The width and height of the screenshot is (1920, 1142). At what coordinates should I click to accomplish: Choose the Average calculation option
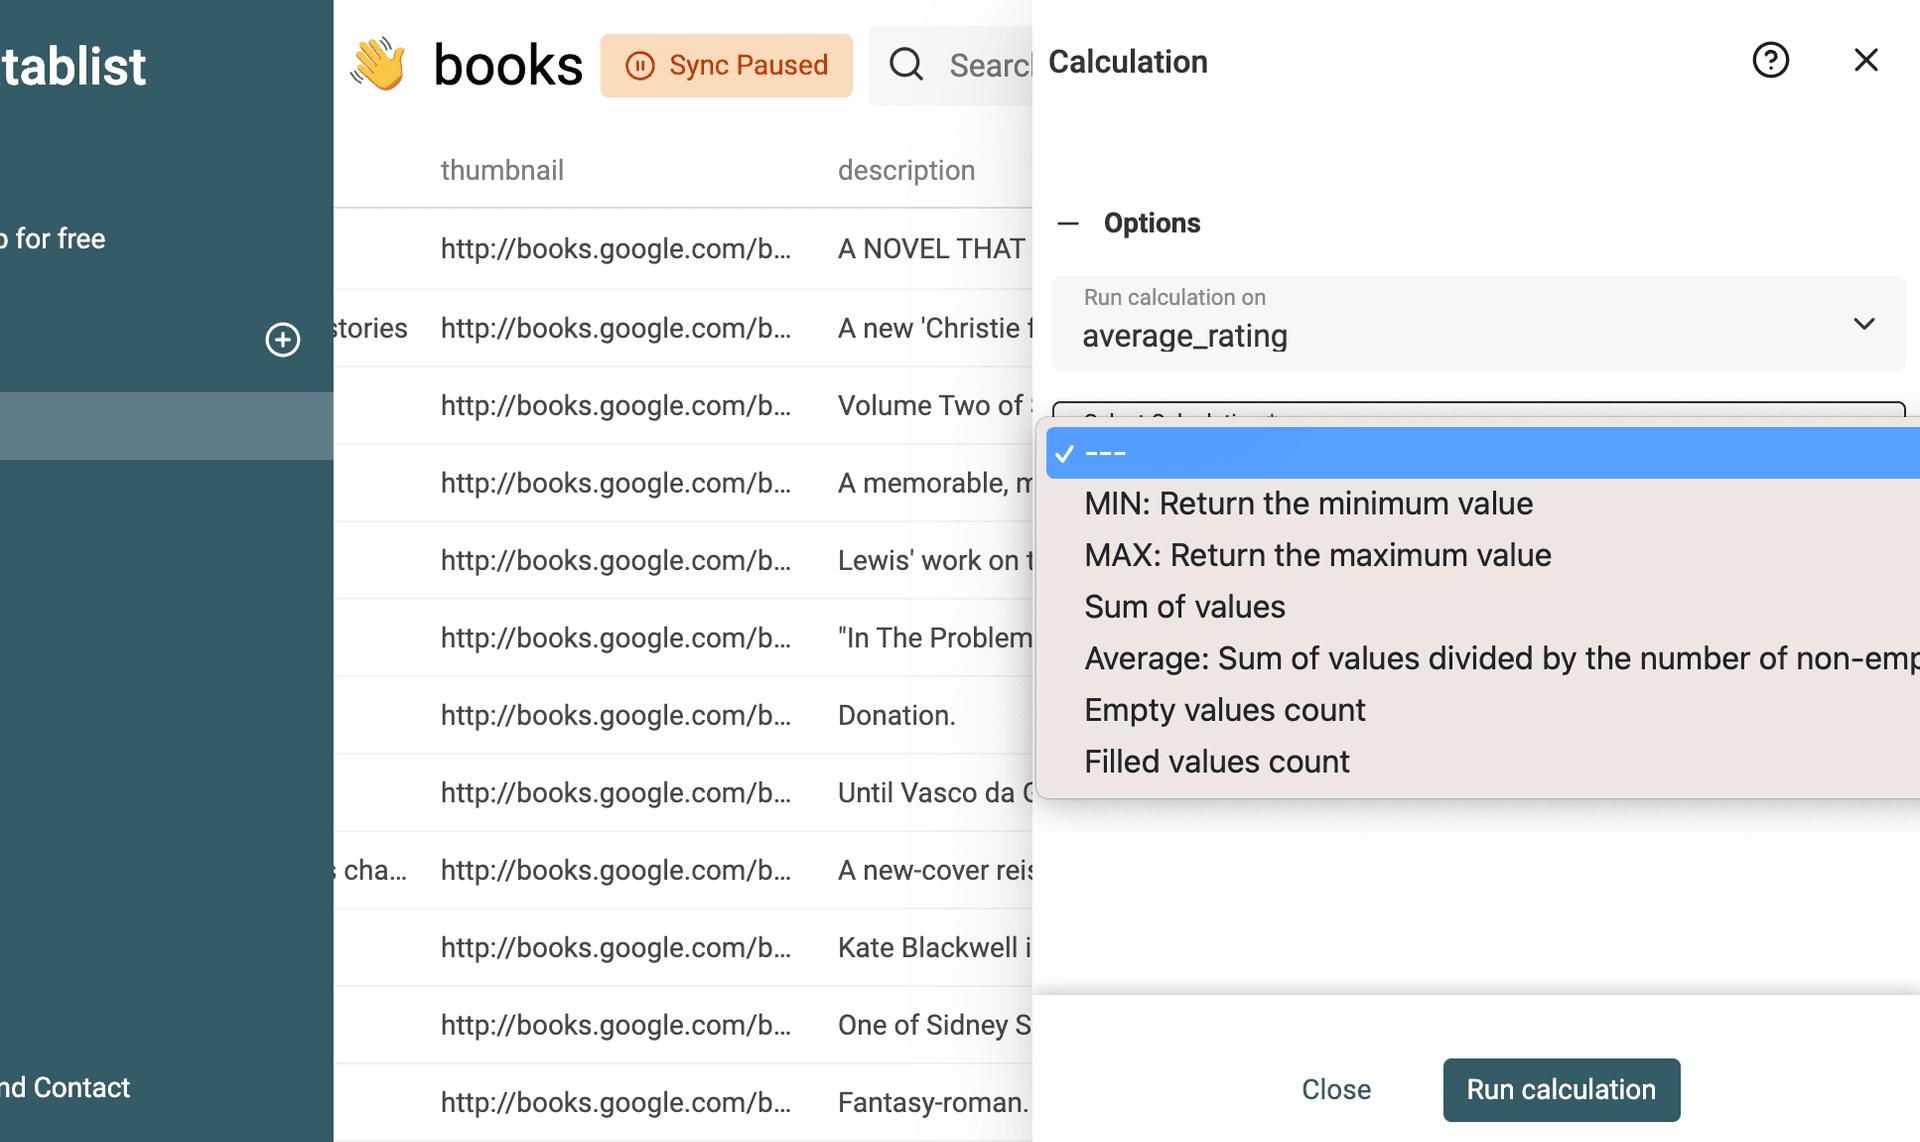pos(1400,658)
